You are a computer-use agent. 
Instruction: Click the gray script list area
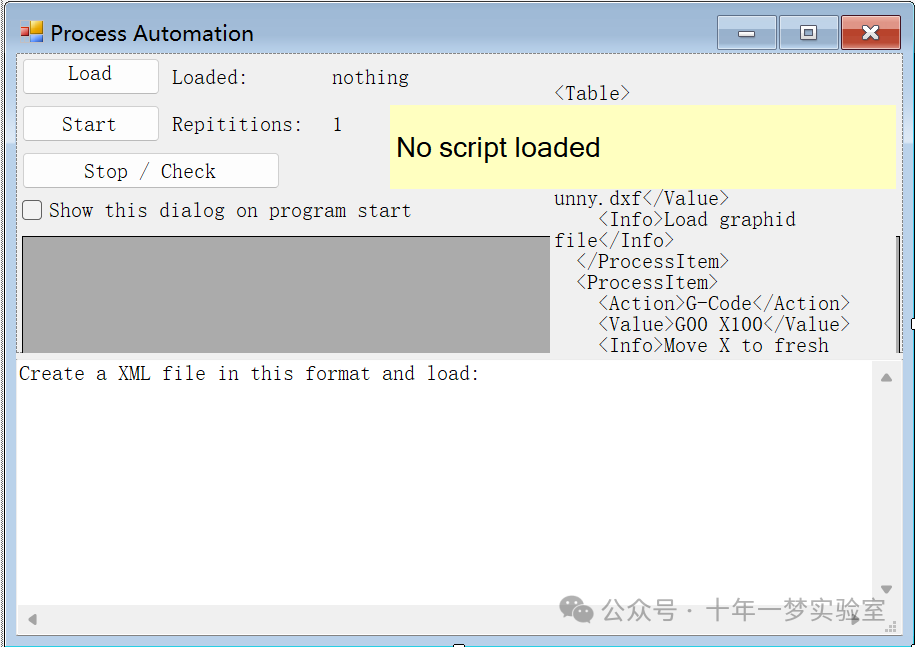(x=286, y=295)
